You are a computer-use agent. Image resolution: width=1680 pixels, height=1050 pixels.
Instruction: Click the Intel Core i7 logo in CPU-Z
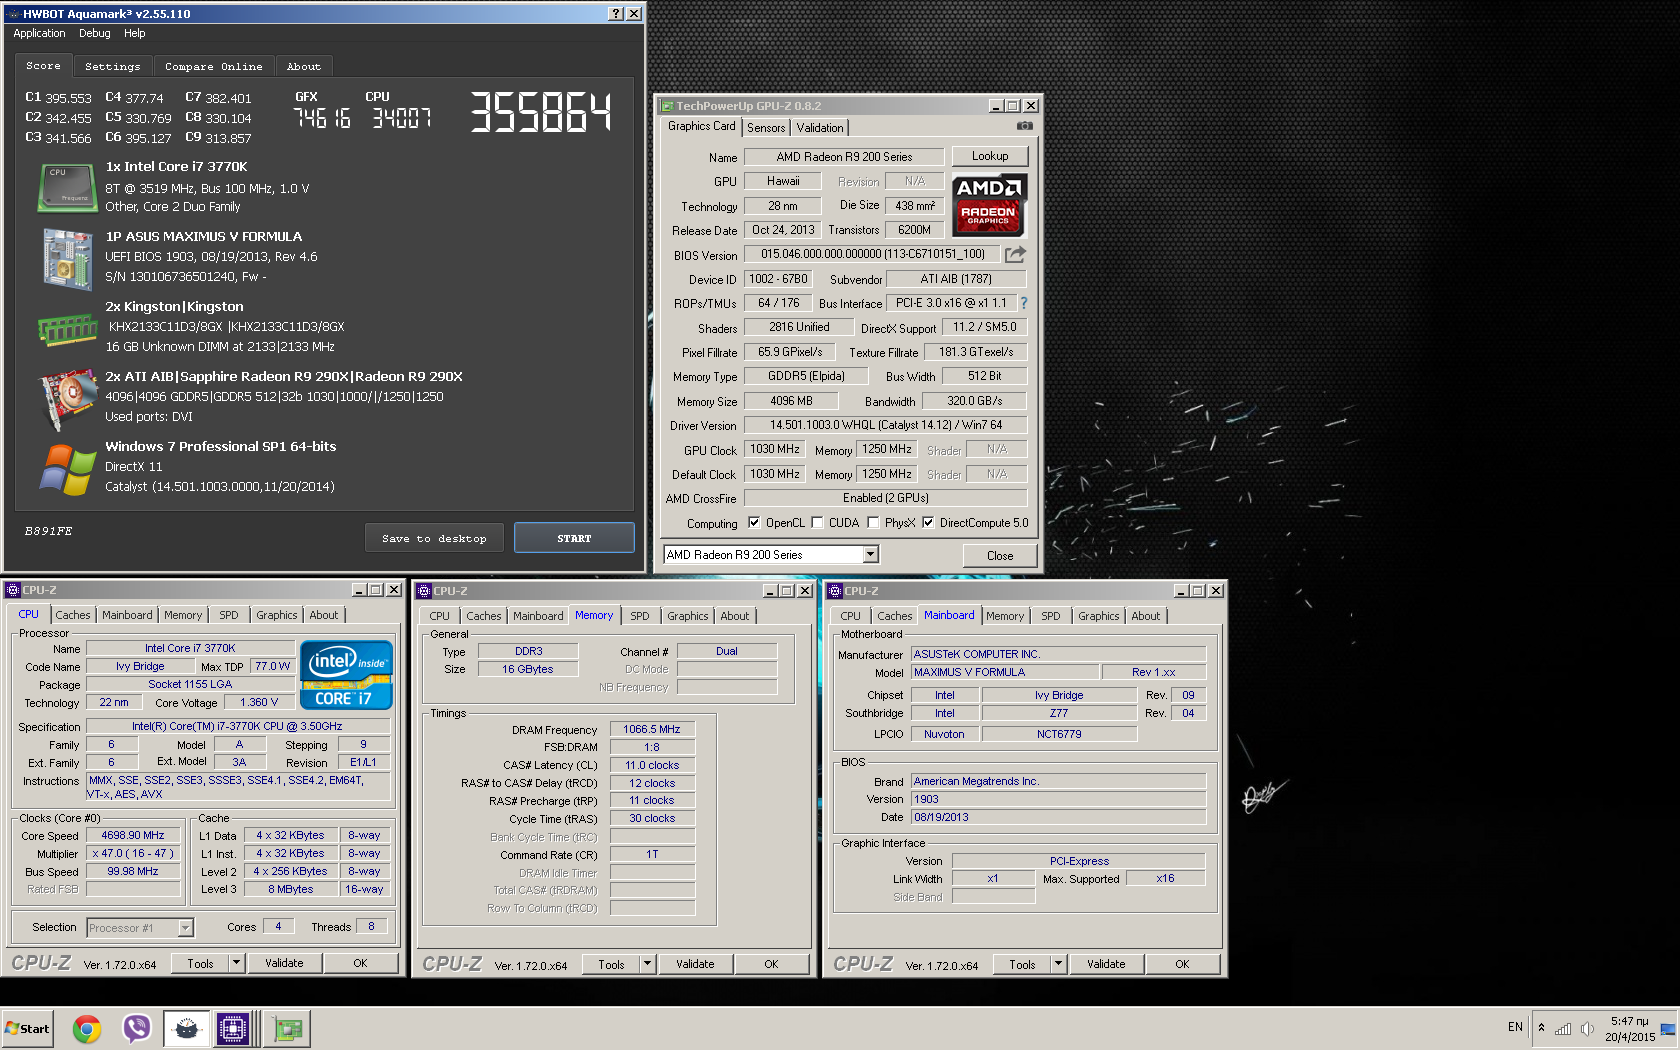click(346, 675)
